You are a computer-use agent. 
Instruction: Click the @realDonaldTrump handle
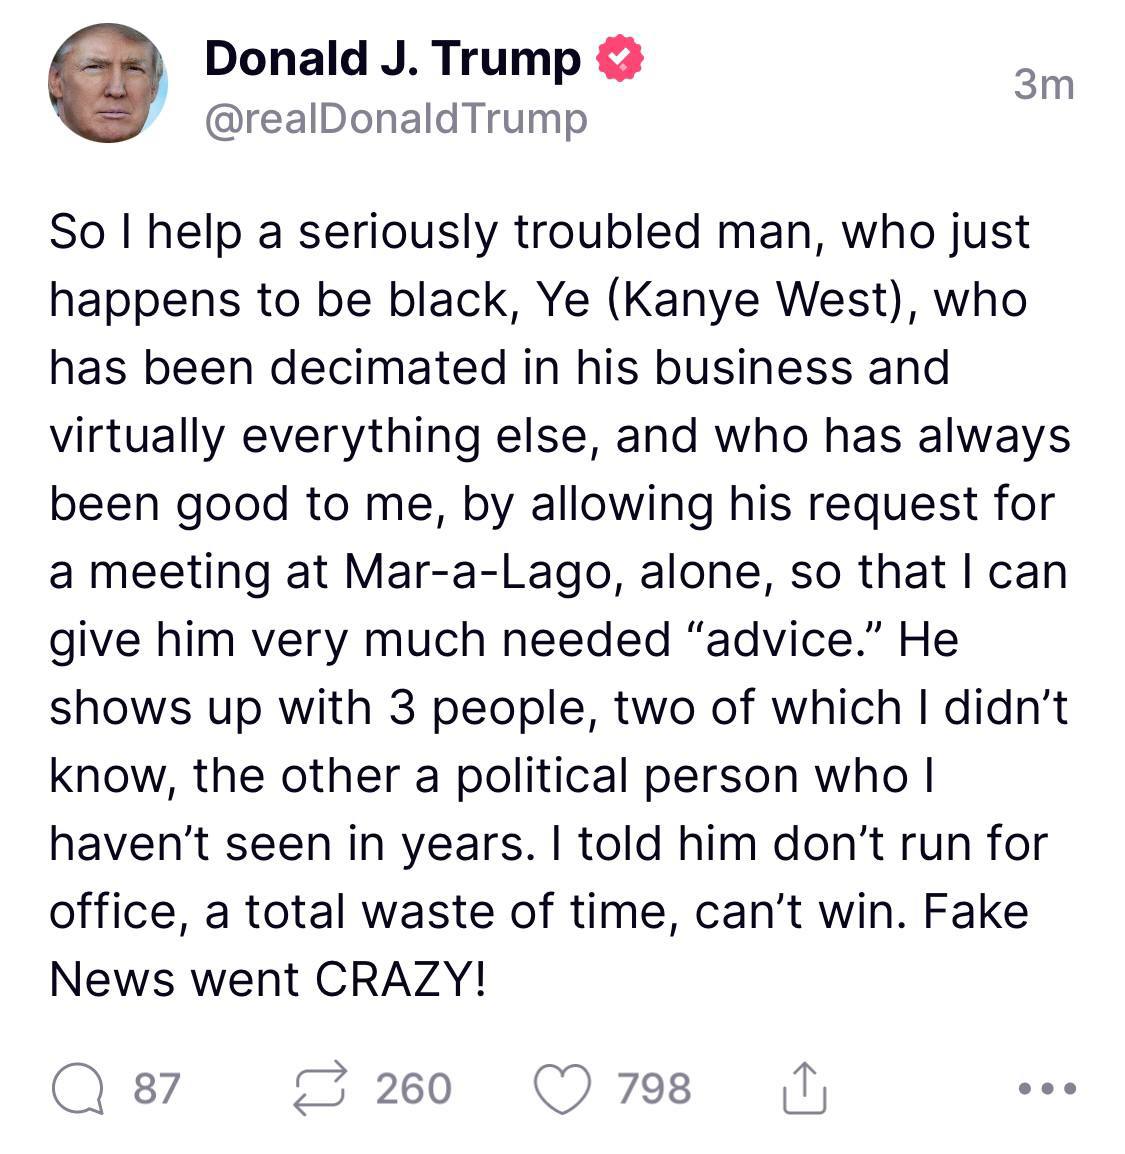pyautogui.click(x=396, y=119)
